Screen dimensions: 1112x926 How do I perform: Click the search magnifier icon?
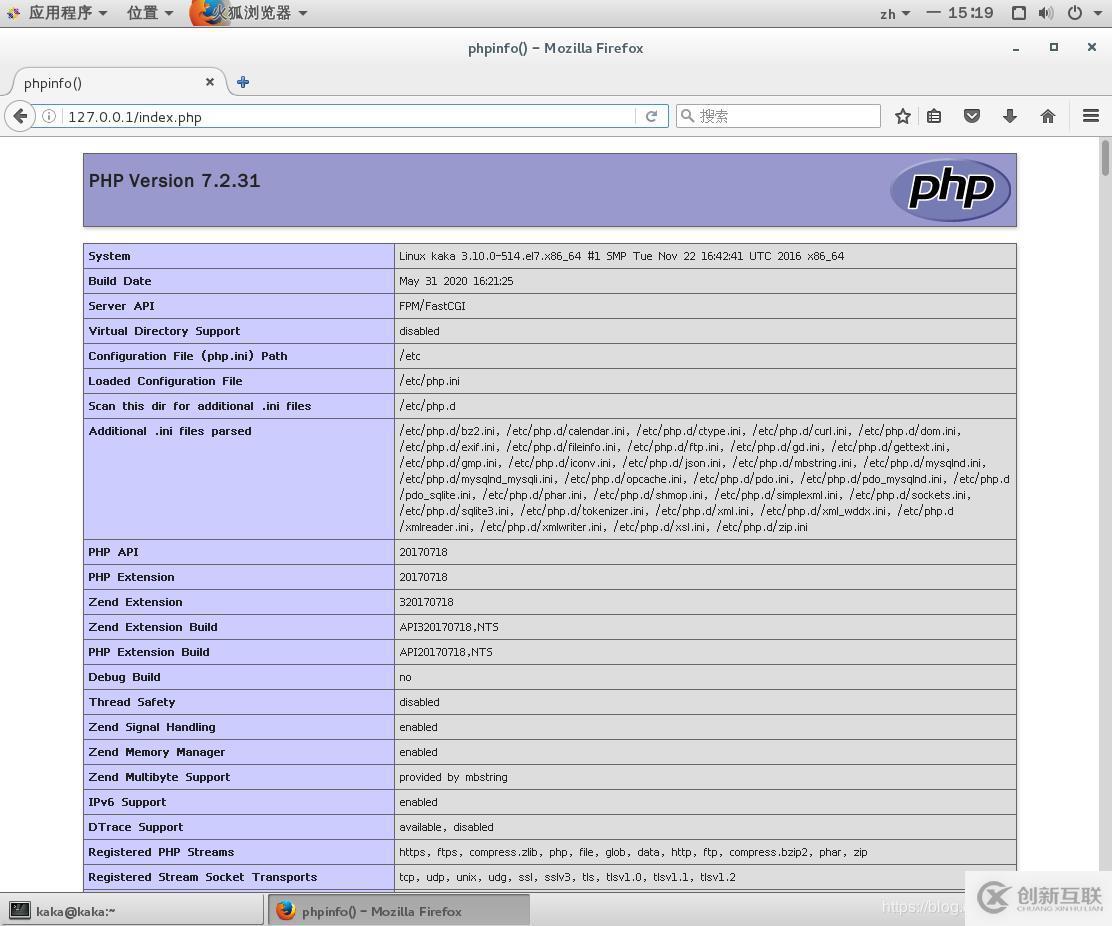click(686, 116)
